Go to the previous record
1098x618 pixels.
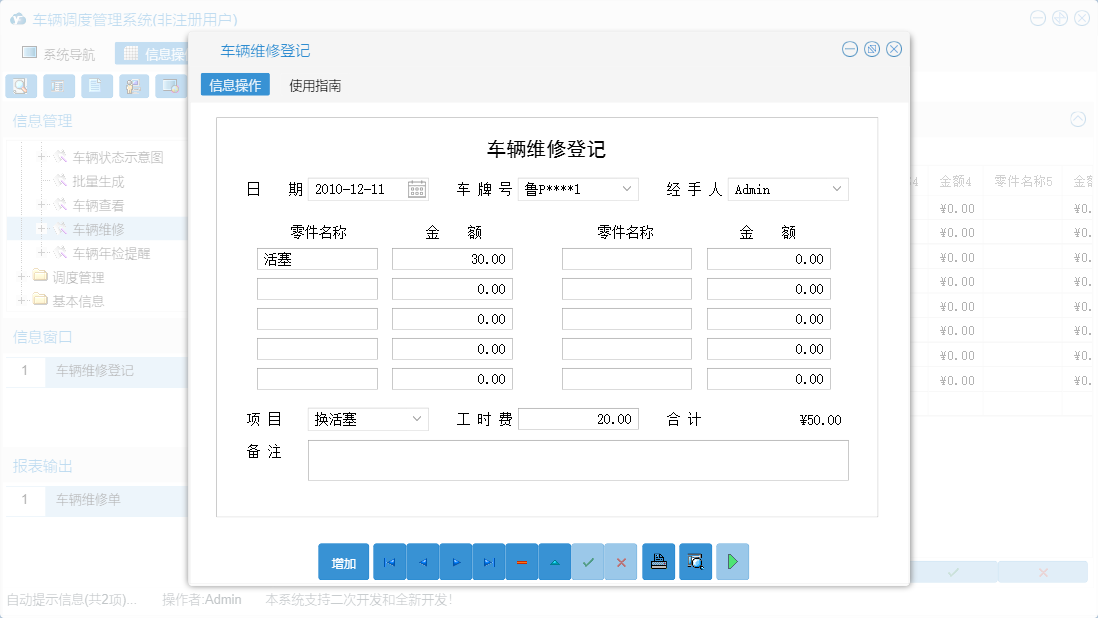(422, 561)
